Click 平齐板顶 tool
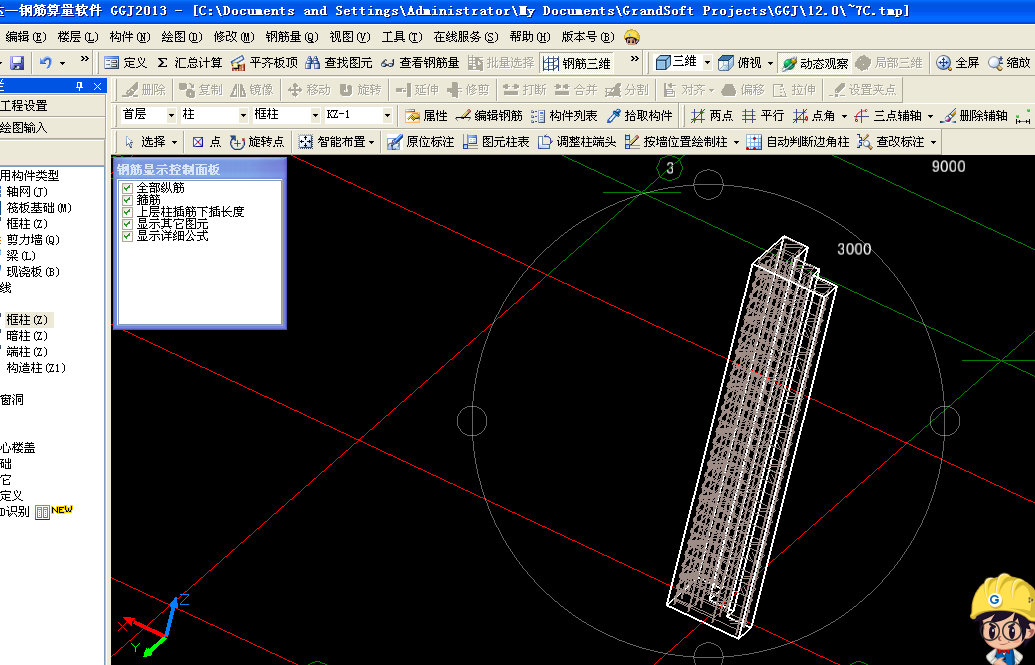This screenshot has height=665, width=1035. click(x=264, y=63)
